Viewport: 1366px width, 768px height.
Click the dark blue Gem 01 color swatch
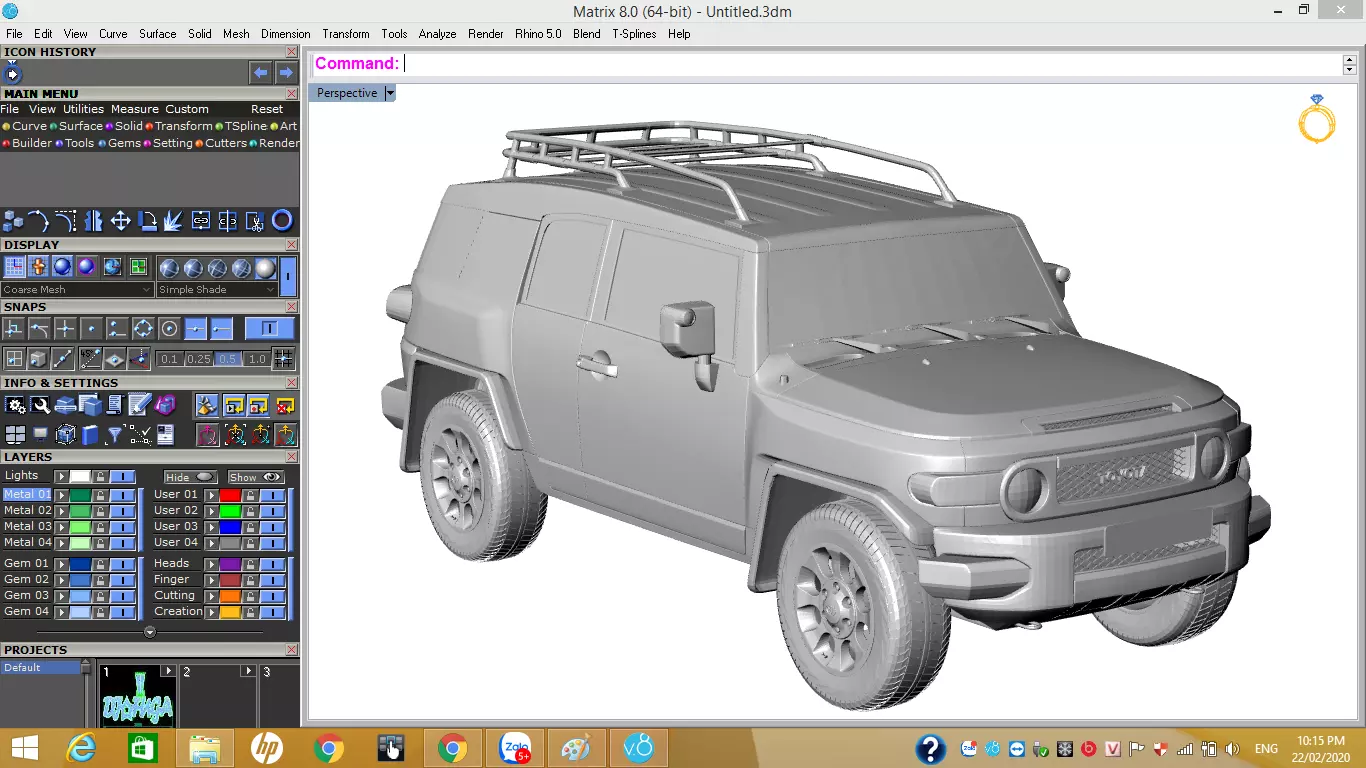pos(80,564)
